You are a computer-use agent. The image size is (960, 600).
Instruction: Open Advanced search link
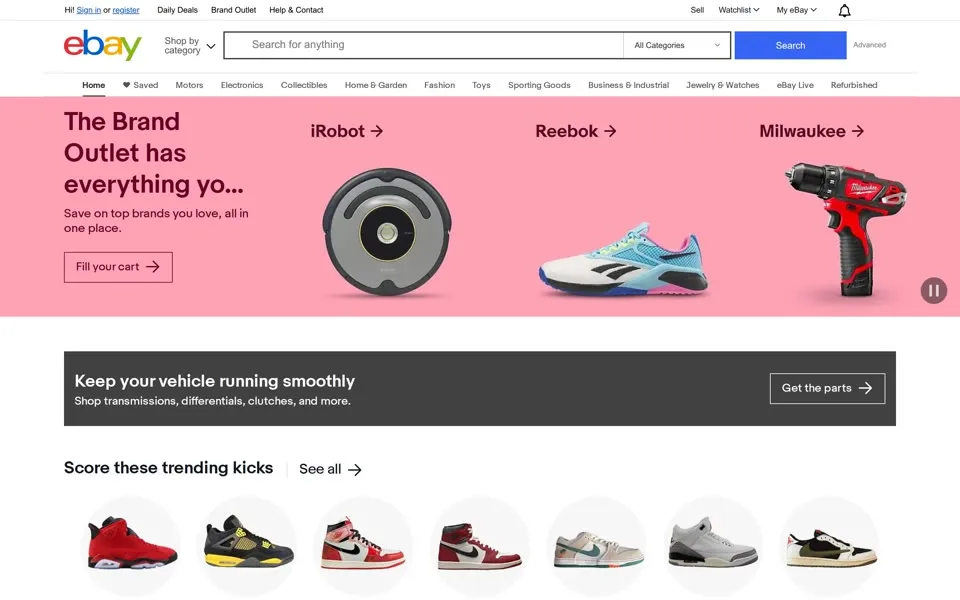tap(869, 45)
